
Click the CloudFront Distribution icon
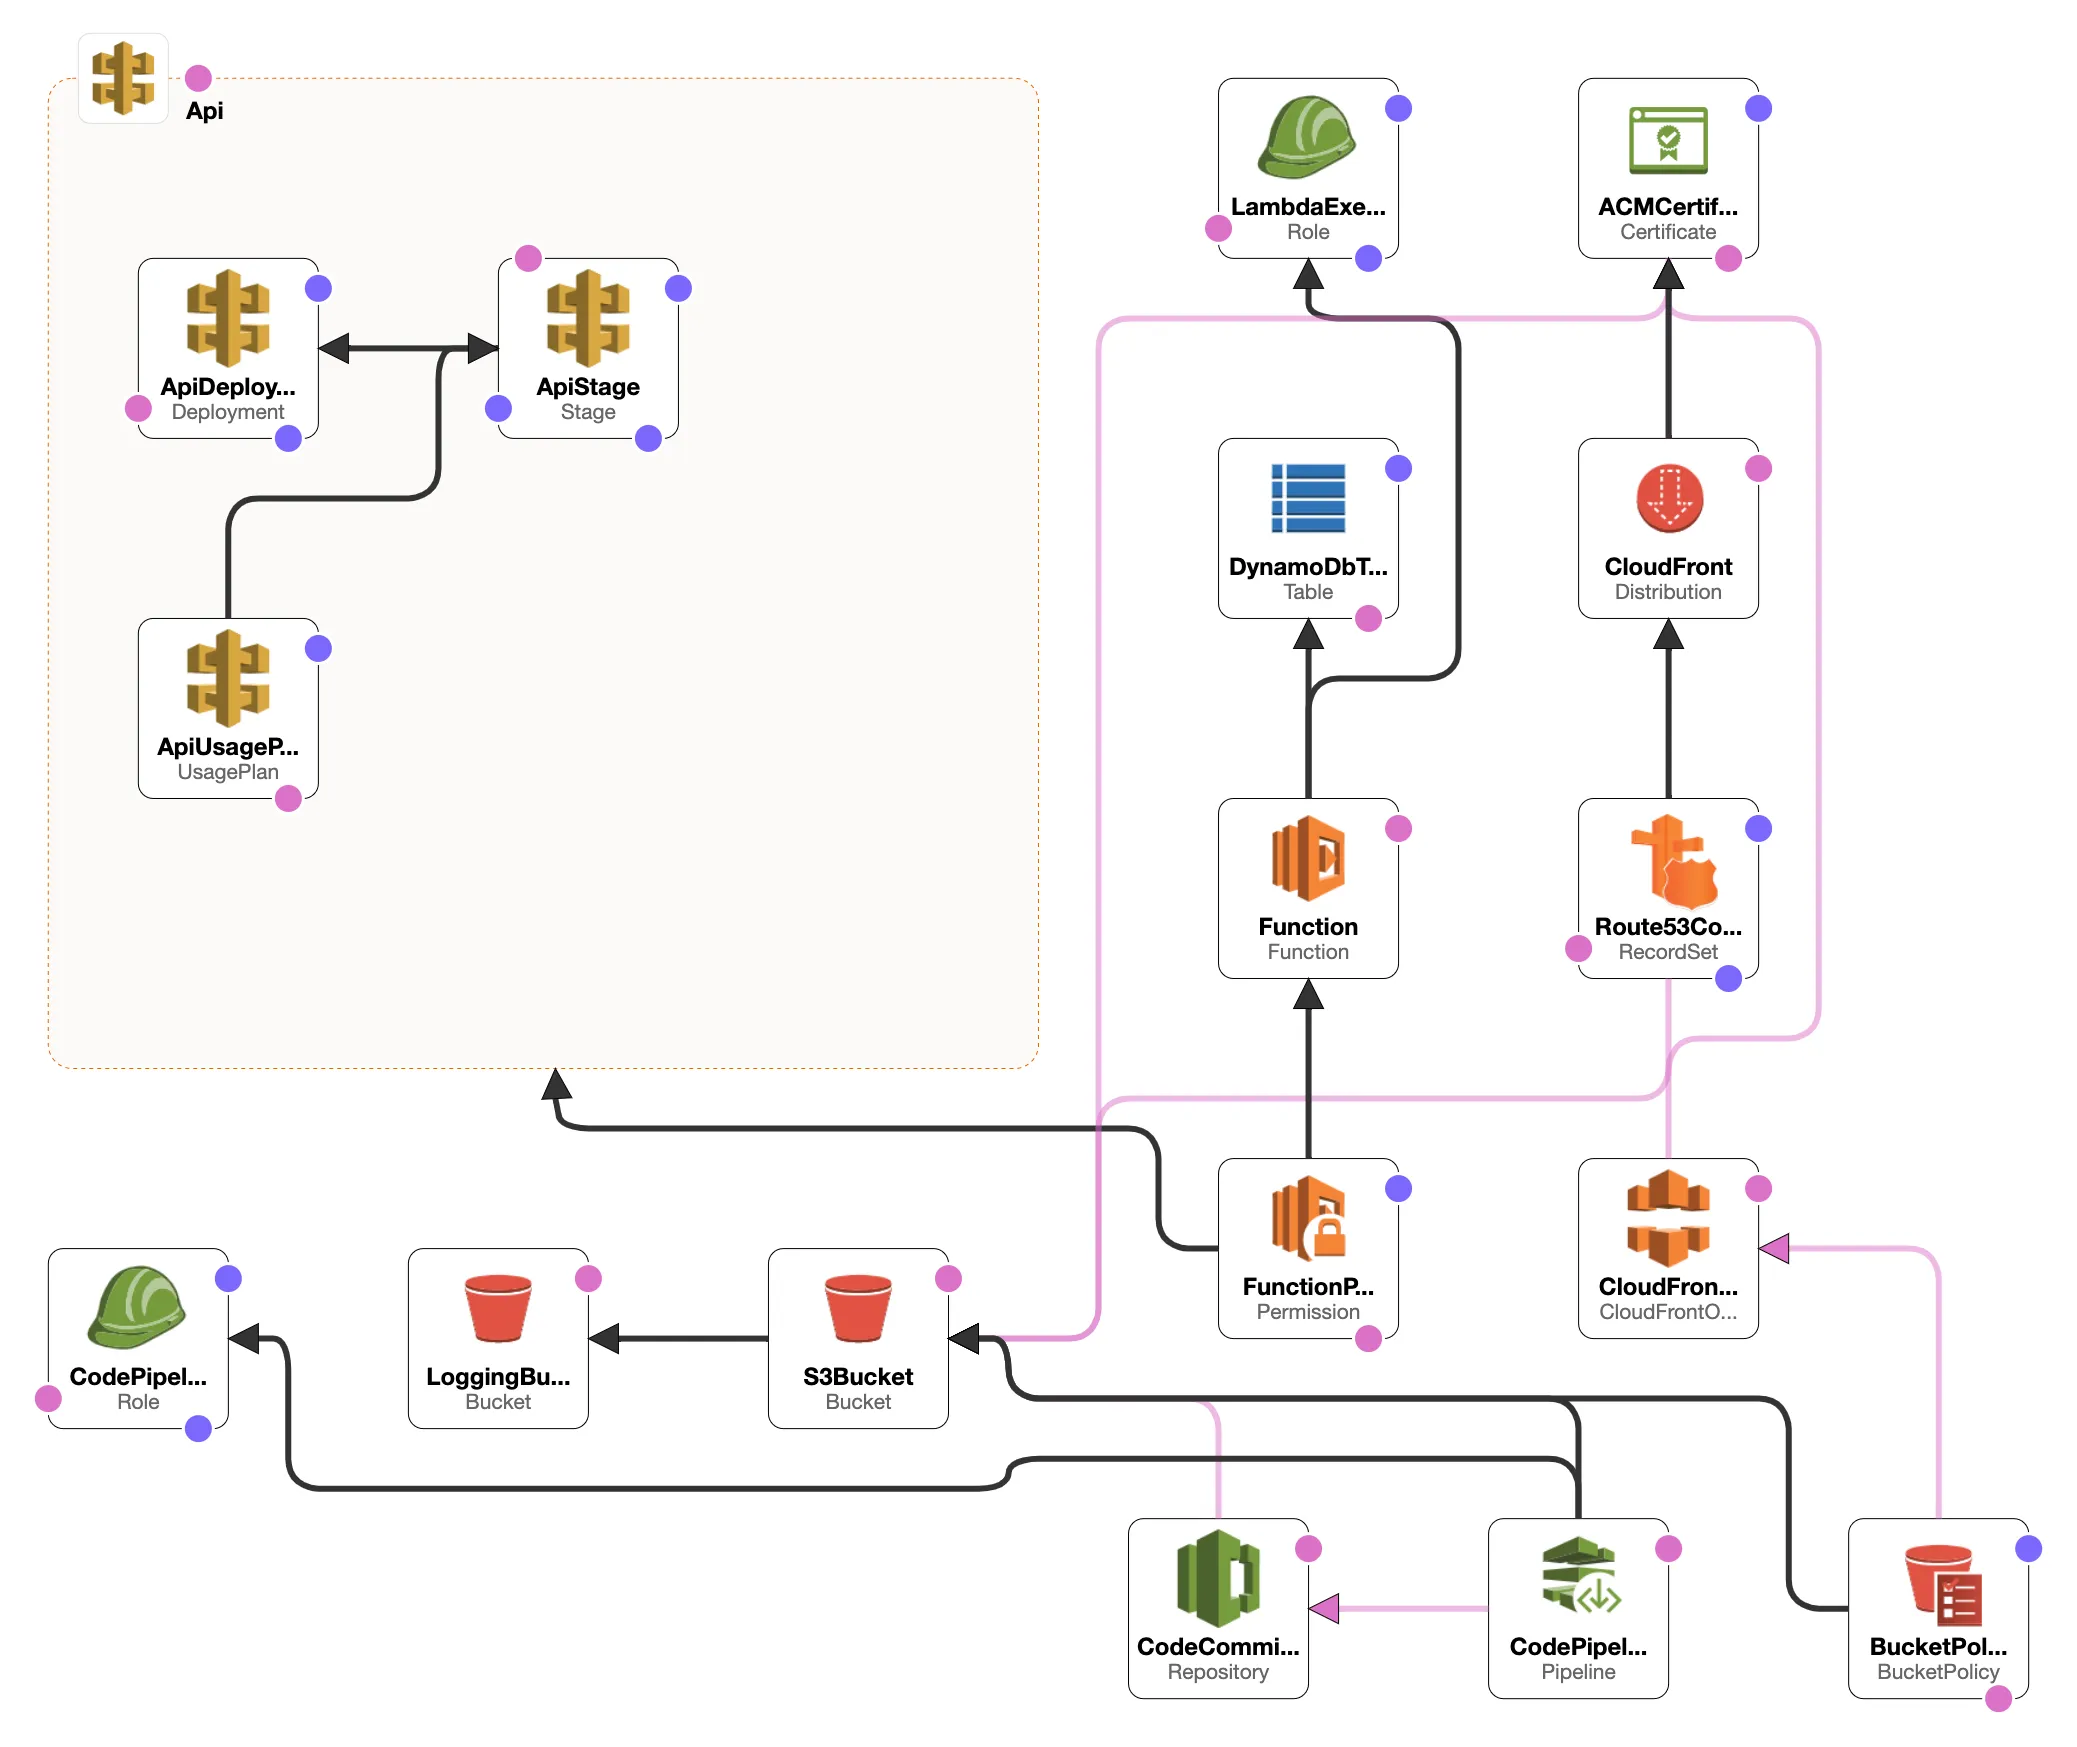pos(1669,498)
